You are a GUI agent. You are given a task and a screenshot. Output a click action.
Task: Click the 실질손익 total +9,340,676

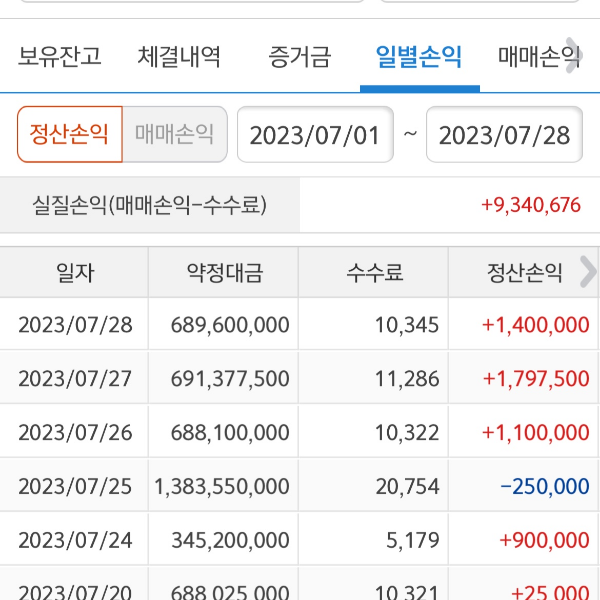tap(530, 206)
